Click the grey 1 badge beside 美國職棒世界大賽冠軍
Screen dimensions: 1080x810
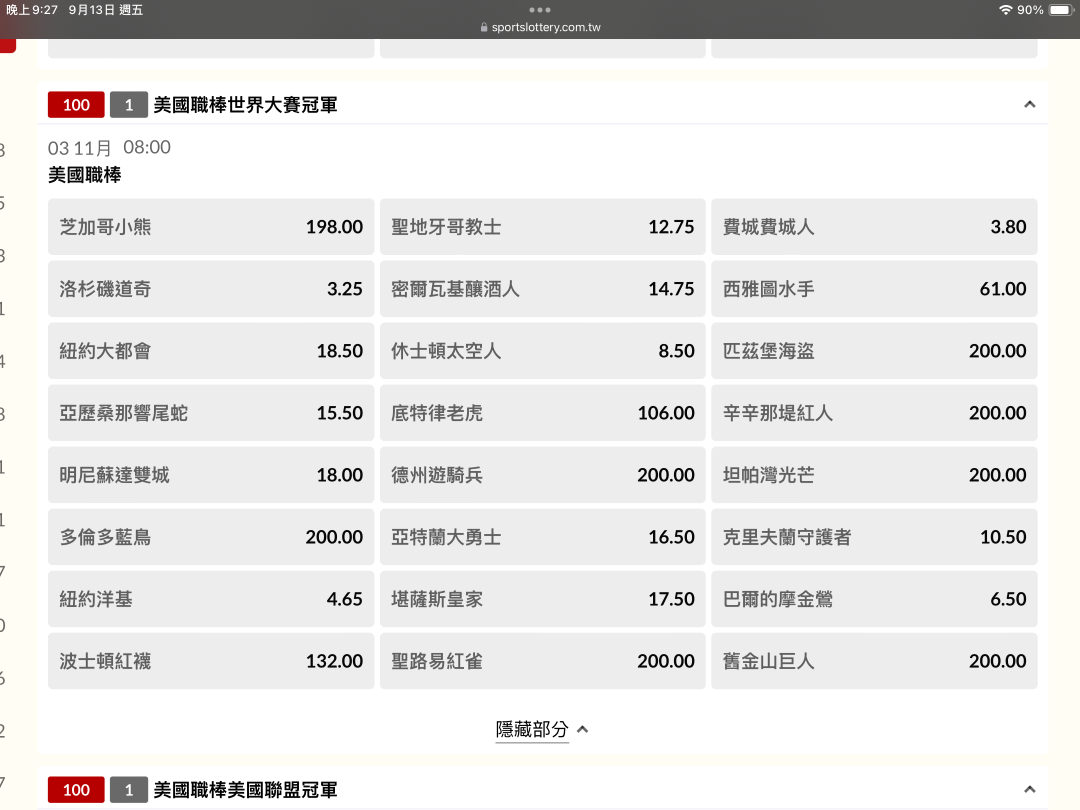pos(129,105)
